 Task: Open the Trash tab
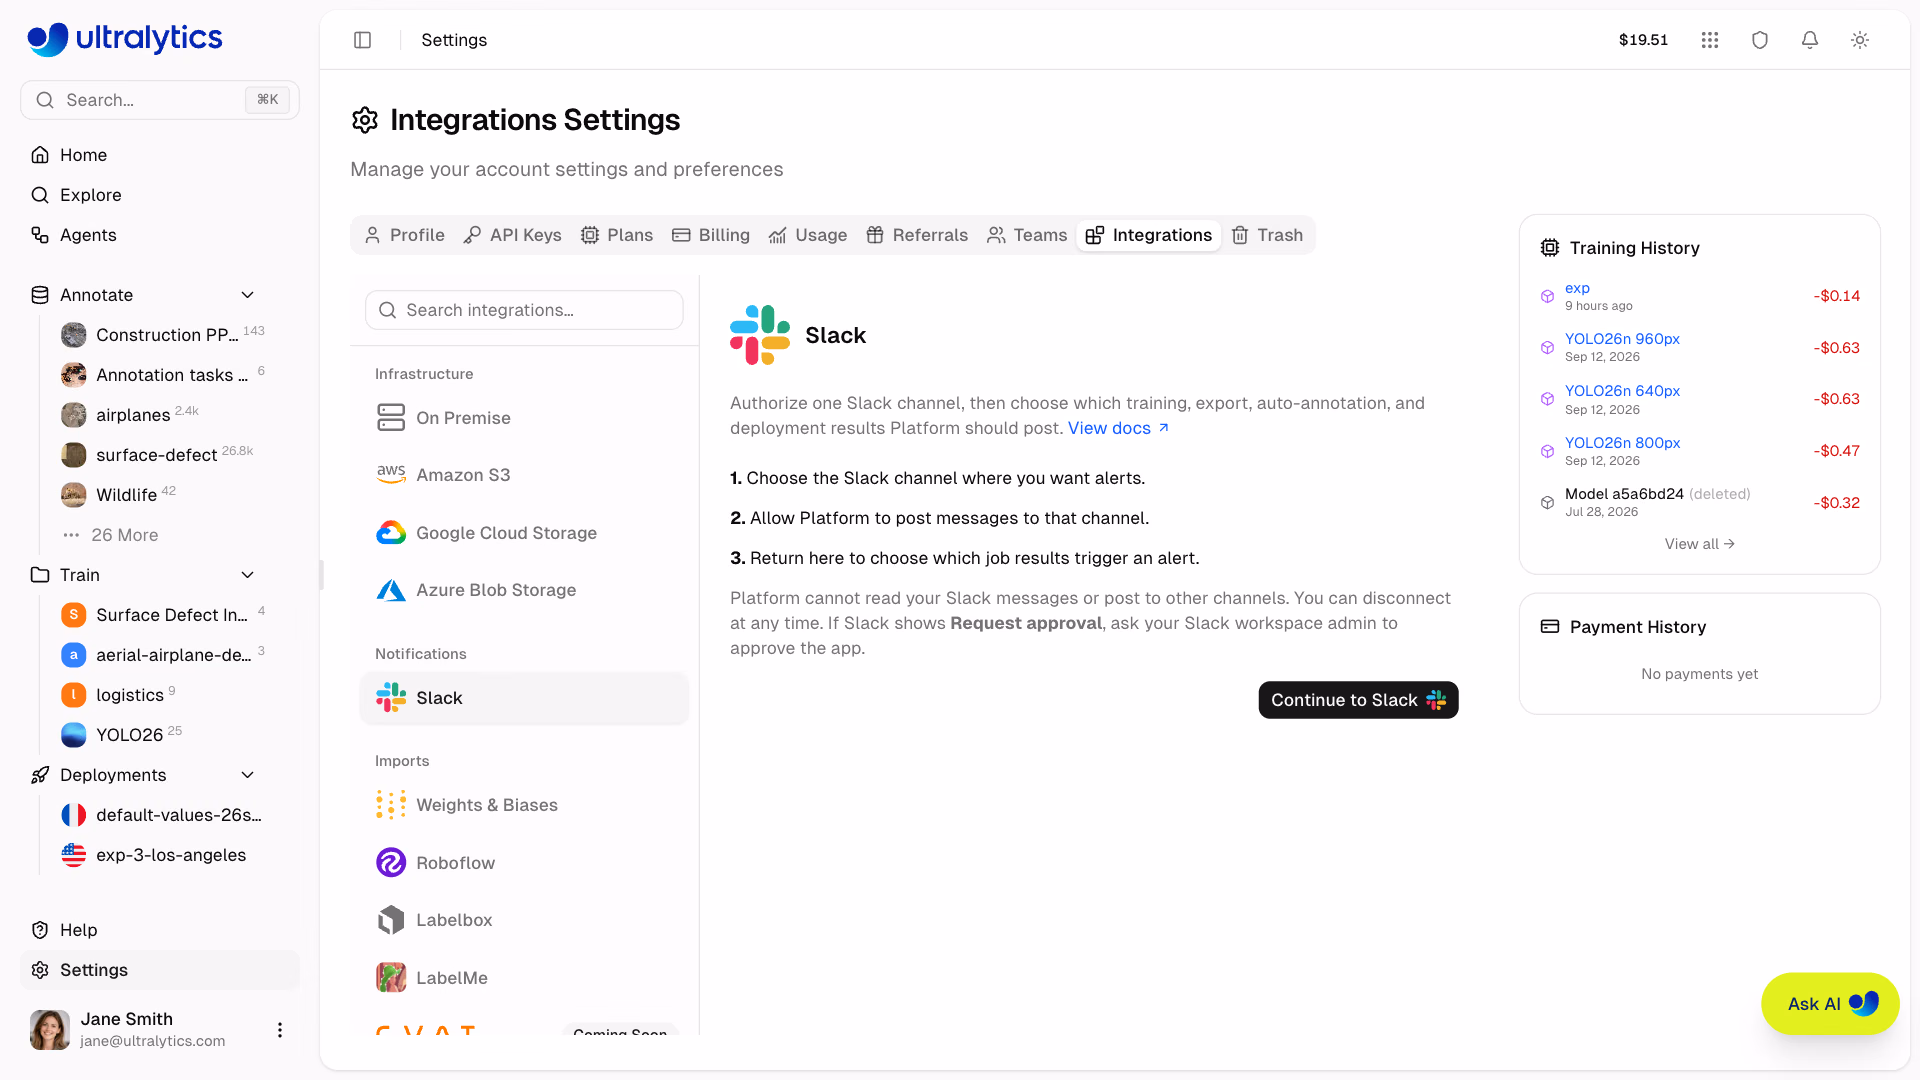(x=1267, y=235)
